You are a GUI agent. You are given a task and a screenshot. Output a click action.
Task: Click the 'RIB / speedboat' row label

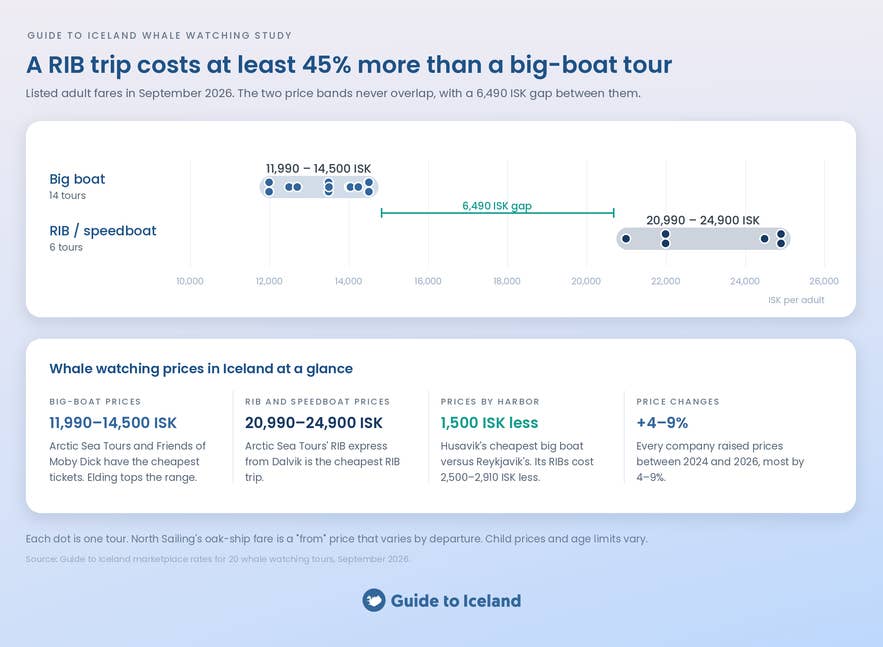102,231
